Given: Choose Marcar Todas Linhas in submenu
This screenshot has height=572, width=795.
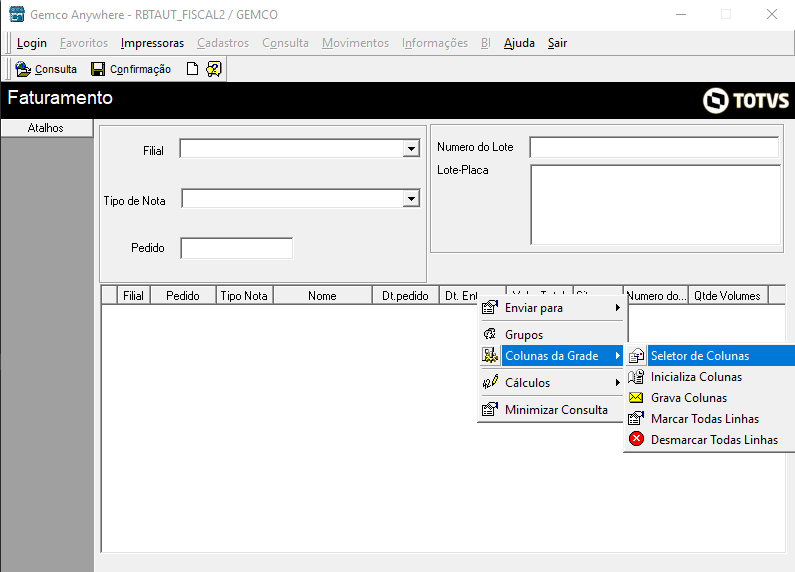Looking at the screenshot, I should point(710,418).
